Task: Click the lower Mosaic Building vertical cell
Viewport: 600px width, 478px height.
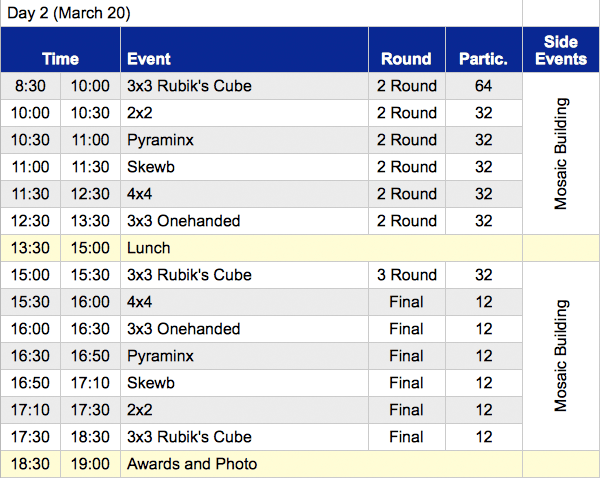Action: click(x=561, y=355)
